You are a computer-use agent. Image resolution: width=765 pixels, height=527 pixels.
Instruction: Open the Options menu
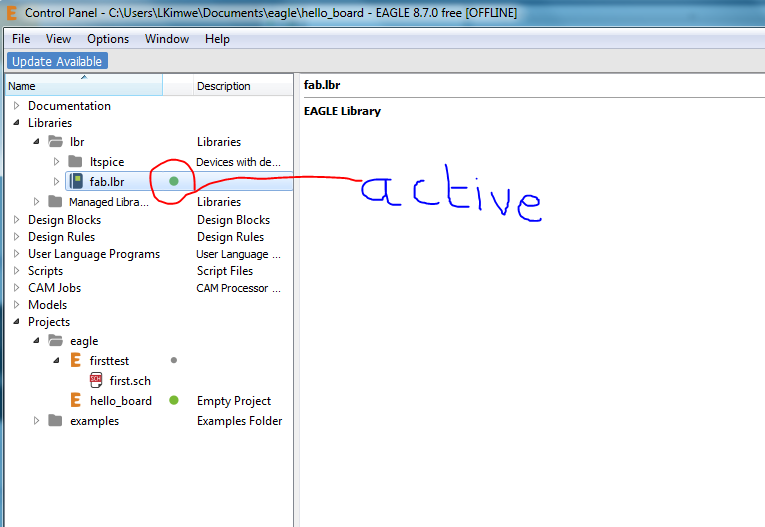[108, 39]
